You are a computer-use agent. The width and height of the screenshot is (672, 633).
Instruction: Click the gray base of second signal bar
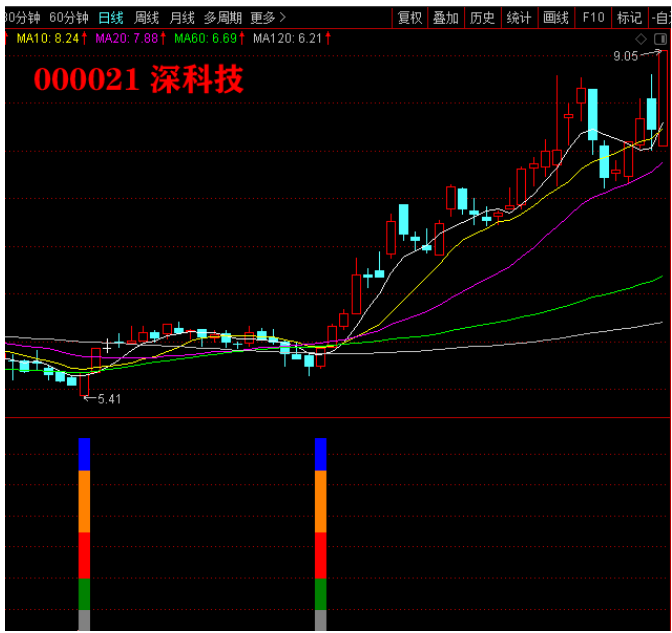click(x=321, y=620)
